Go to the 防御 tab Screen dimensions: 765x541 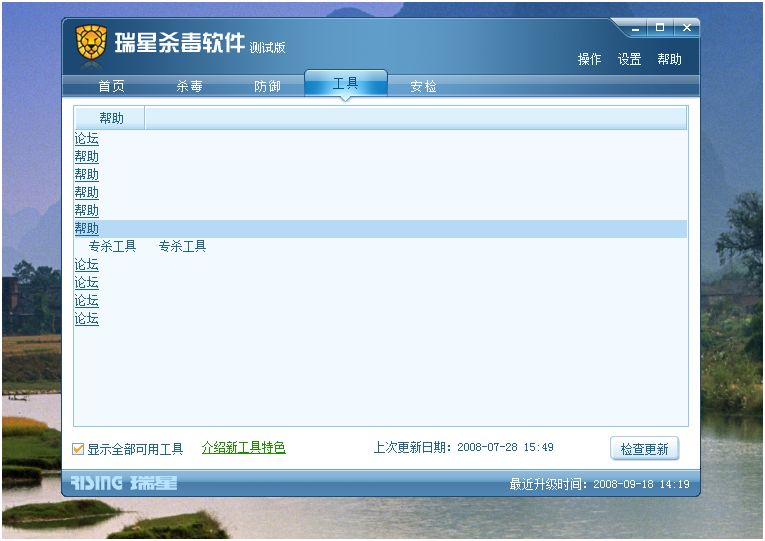pyautogui.click(x=267, y=86)
